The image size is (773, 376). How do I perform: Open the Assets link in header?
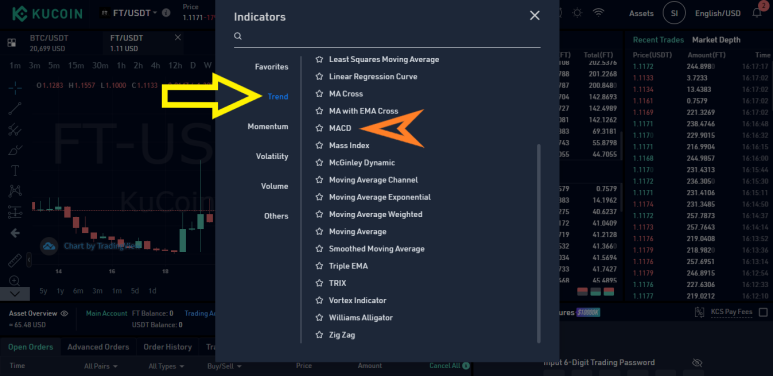tap(641, 13)
